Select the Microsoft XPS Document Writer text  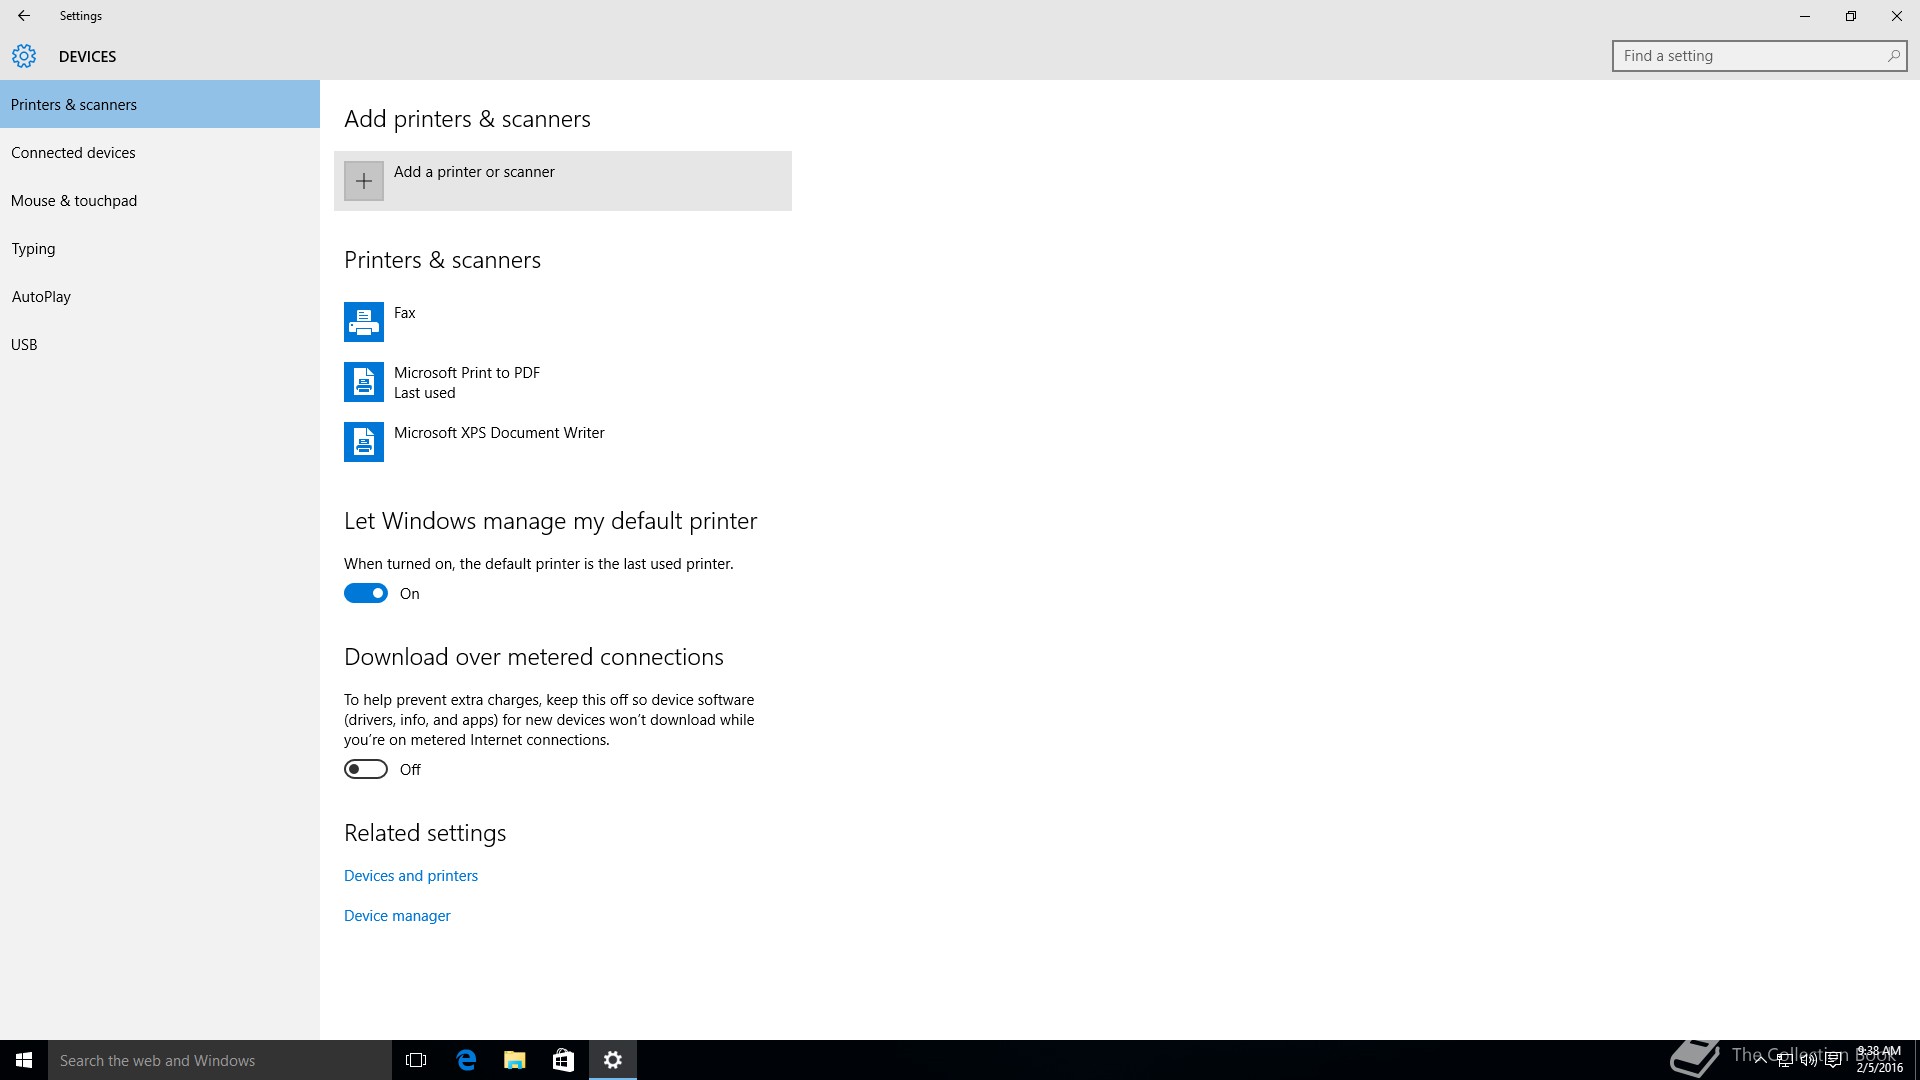click(499, 433)
